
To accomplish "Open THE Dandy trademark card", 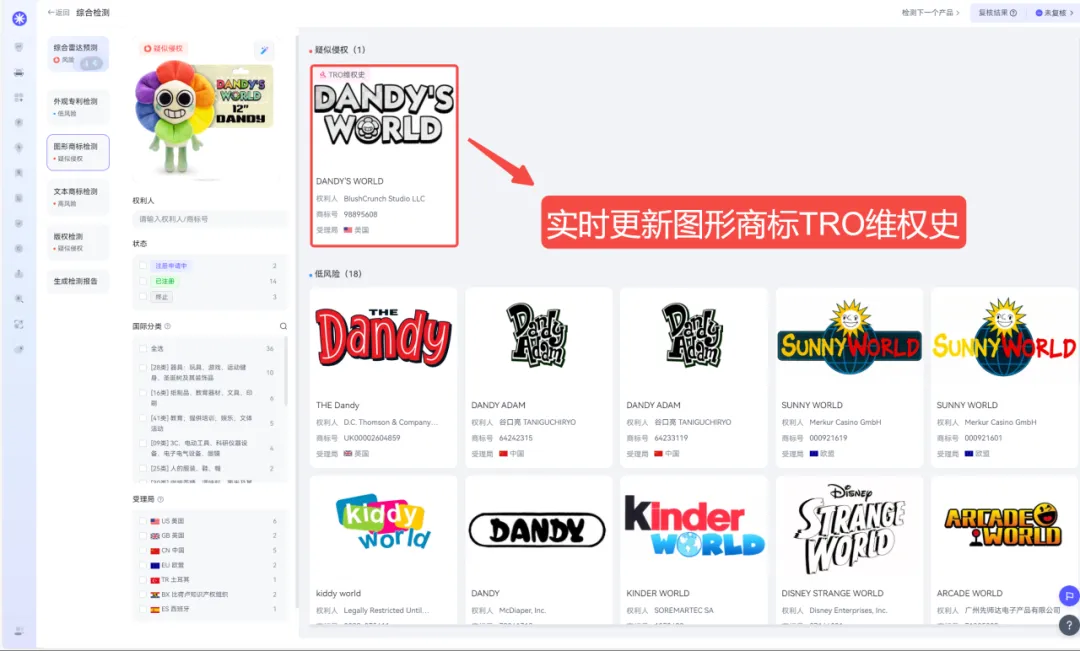I will (384, 378).
